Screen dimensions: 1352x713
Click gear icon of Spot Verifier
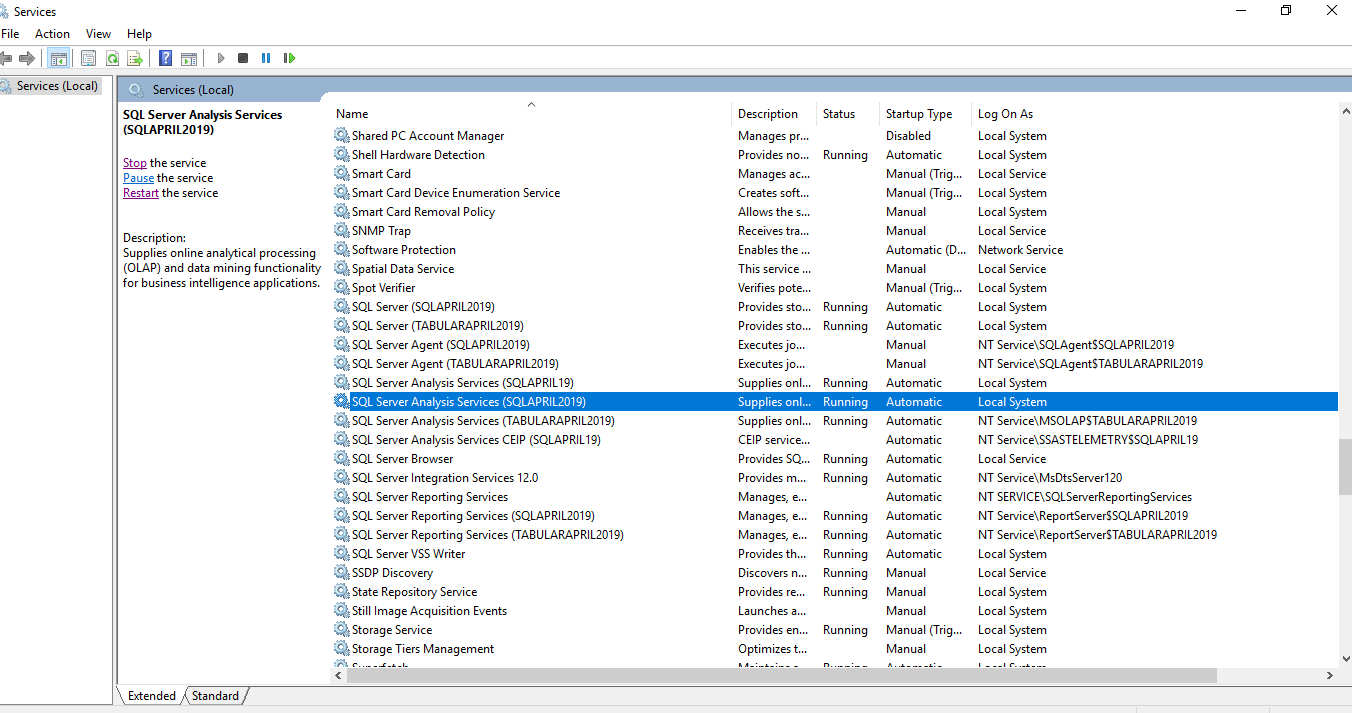[342, 288]
